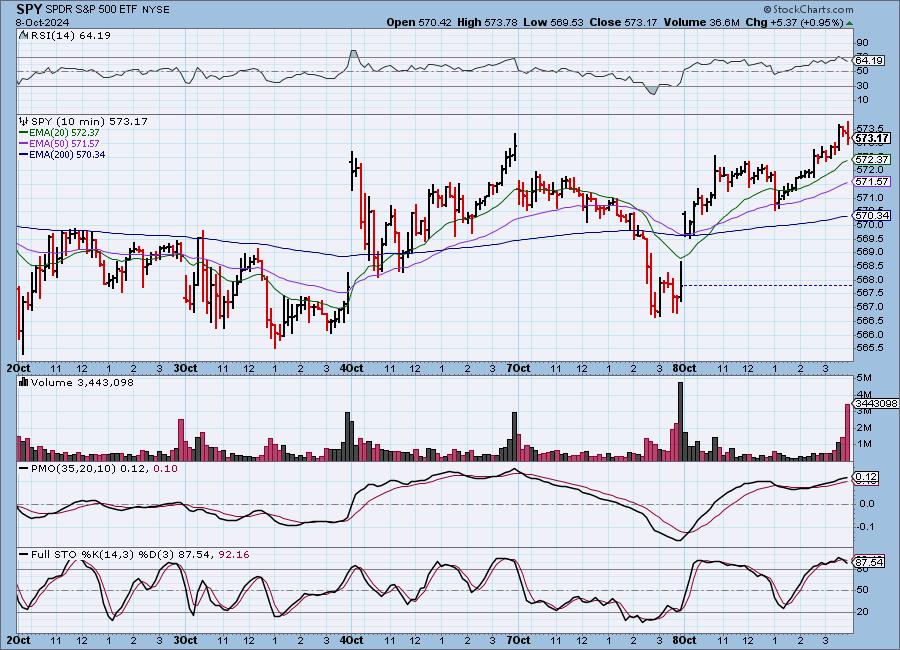Screen dimensions: 900x650
Task: Click the 5M label on volume scale
Action: [x=863, y=378]
